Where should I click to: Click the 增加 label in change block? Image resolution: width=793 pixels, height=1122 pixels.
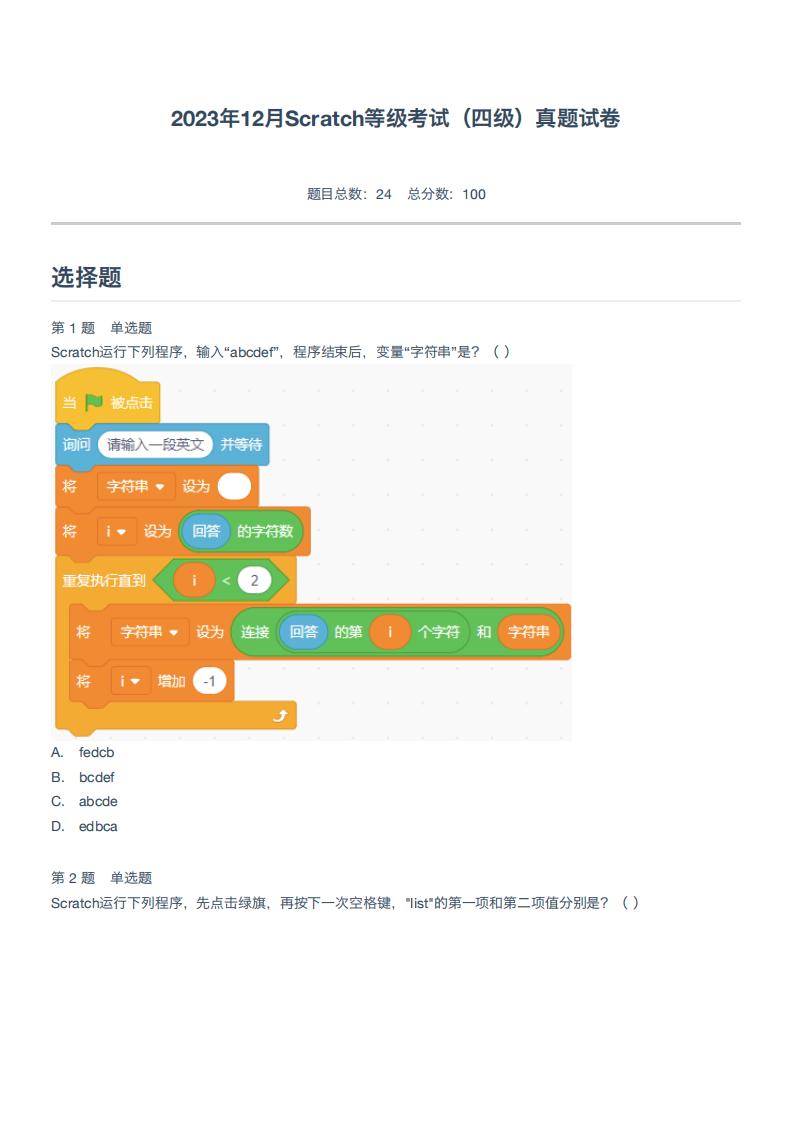[171, 681]
